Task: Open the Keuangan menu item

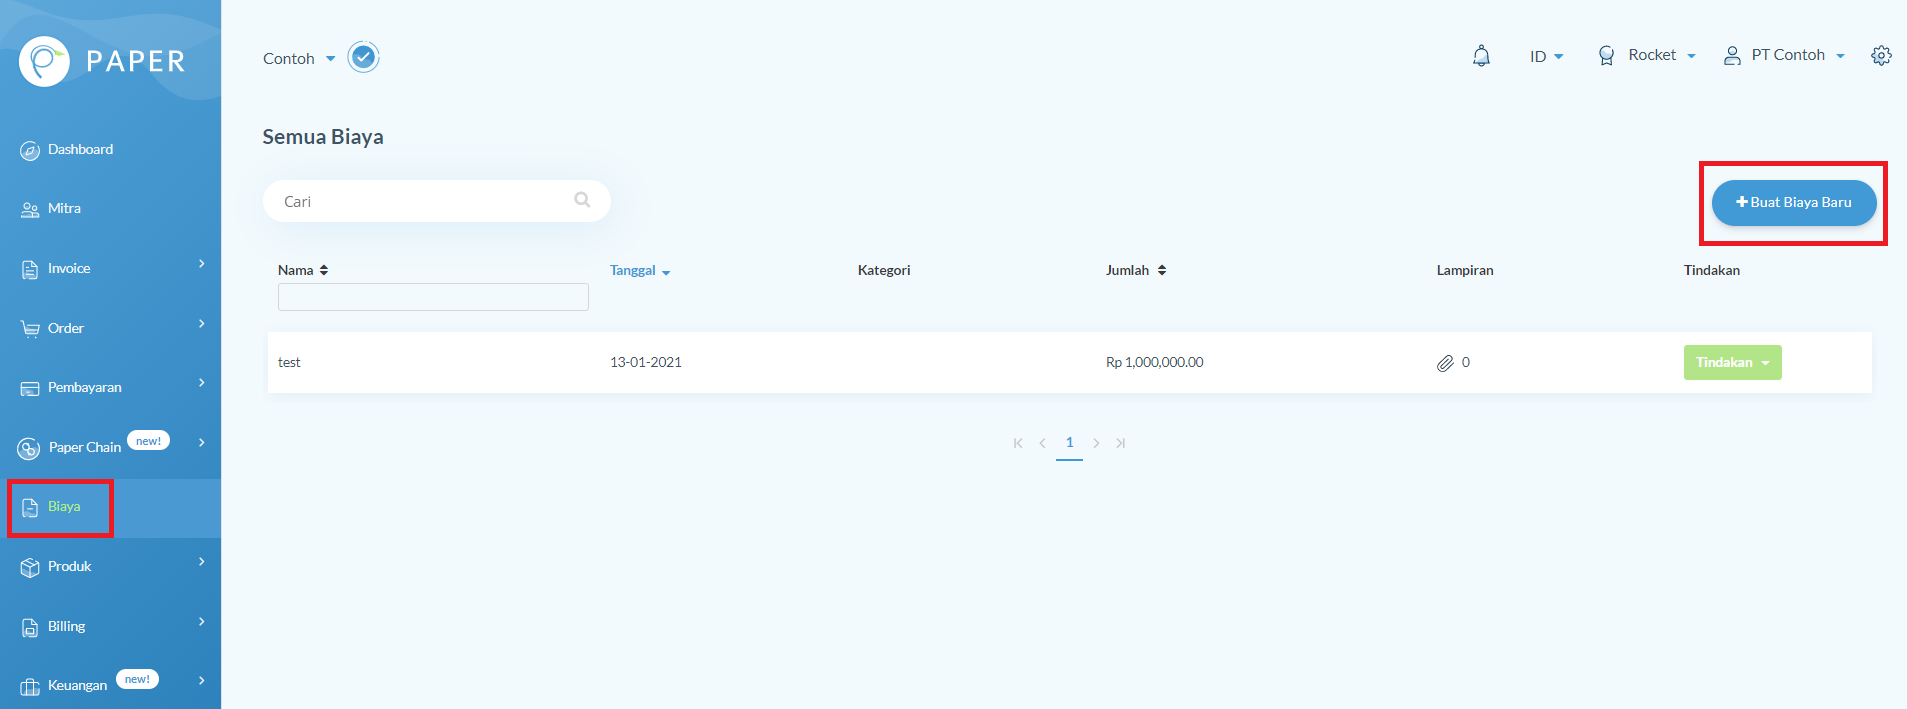Action: [77, 686]
